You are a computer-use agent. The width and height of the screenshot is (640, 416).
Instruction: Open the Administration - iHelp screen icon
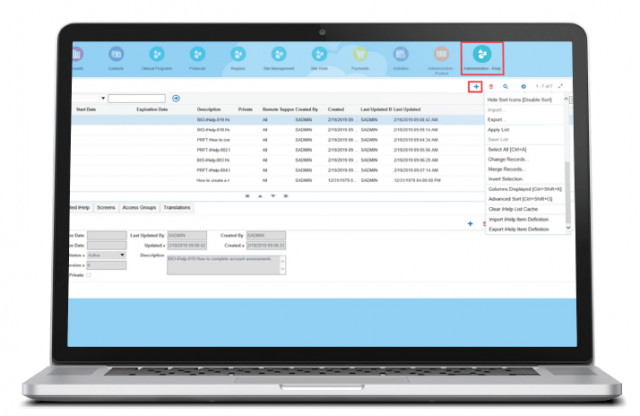[x=481, y=57]
